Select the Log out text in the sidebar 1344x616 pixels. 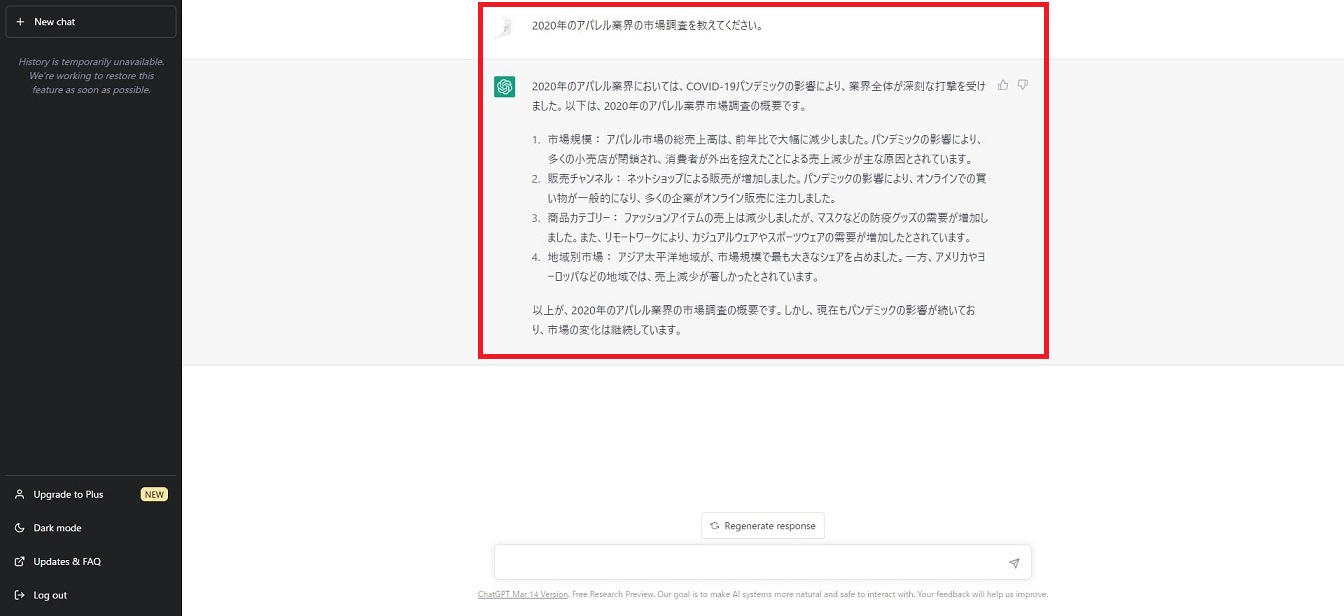(50, 595)
